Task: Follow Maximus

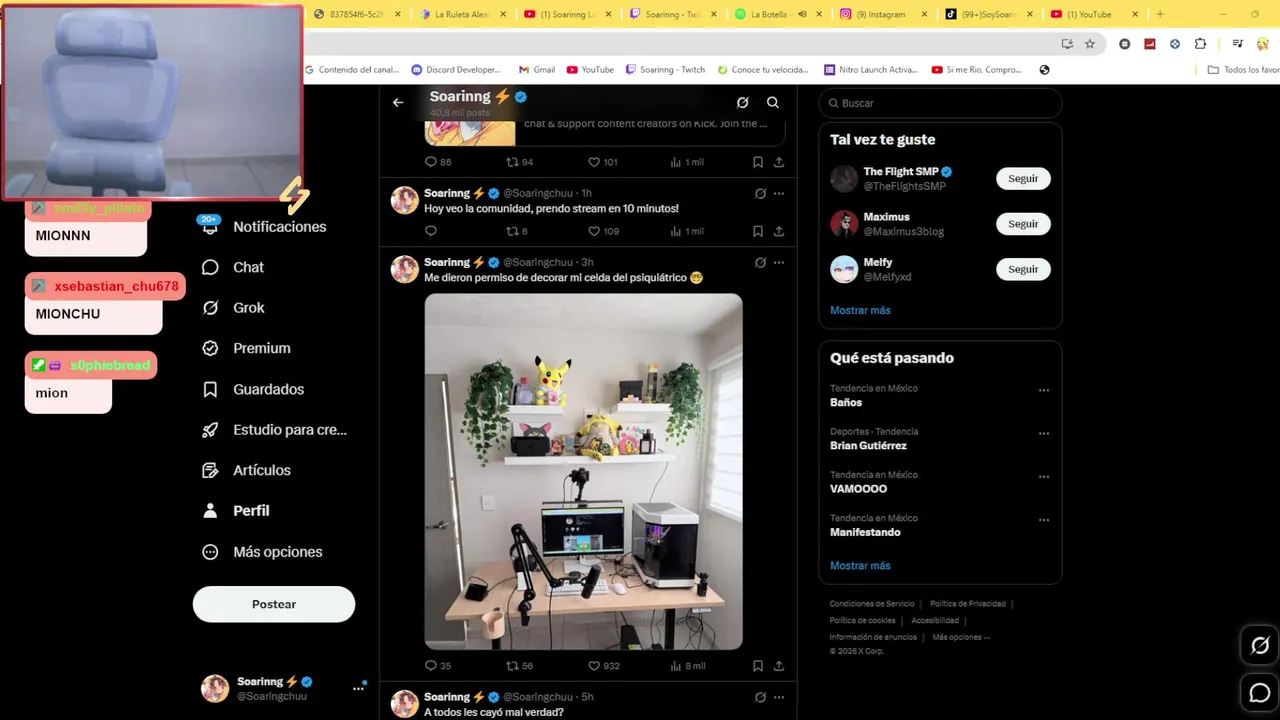Action: [1023, 224]
